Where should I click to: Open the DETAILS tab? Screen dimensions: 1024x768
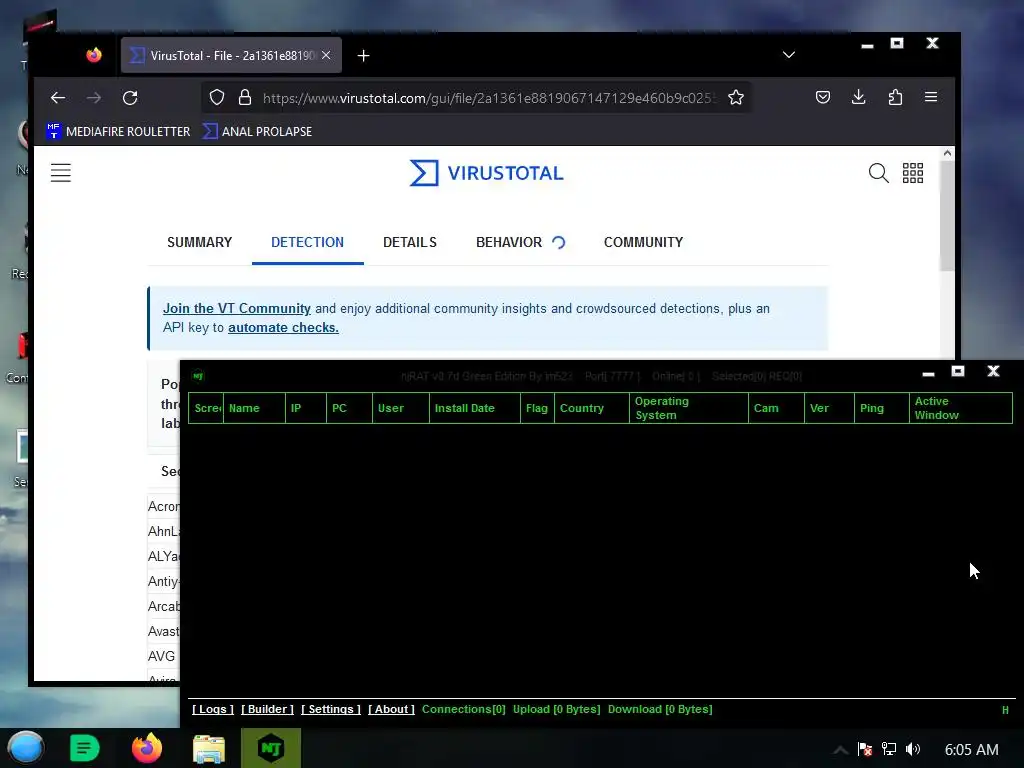pyautogui.click(x=410, y=242)
